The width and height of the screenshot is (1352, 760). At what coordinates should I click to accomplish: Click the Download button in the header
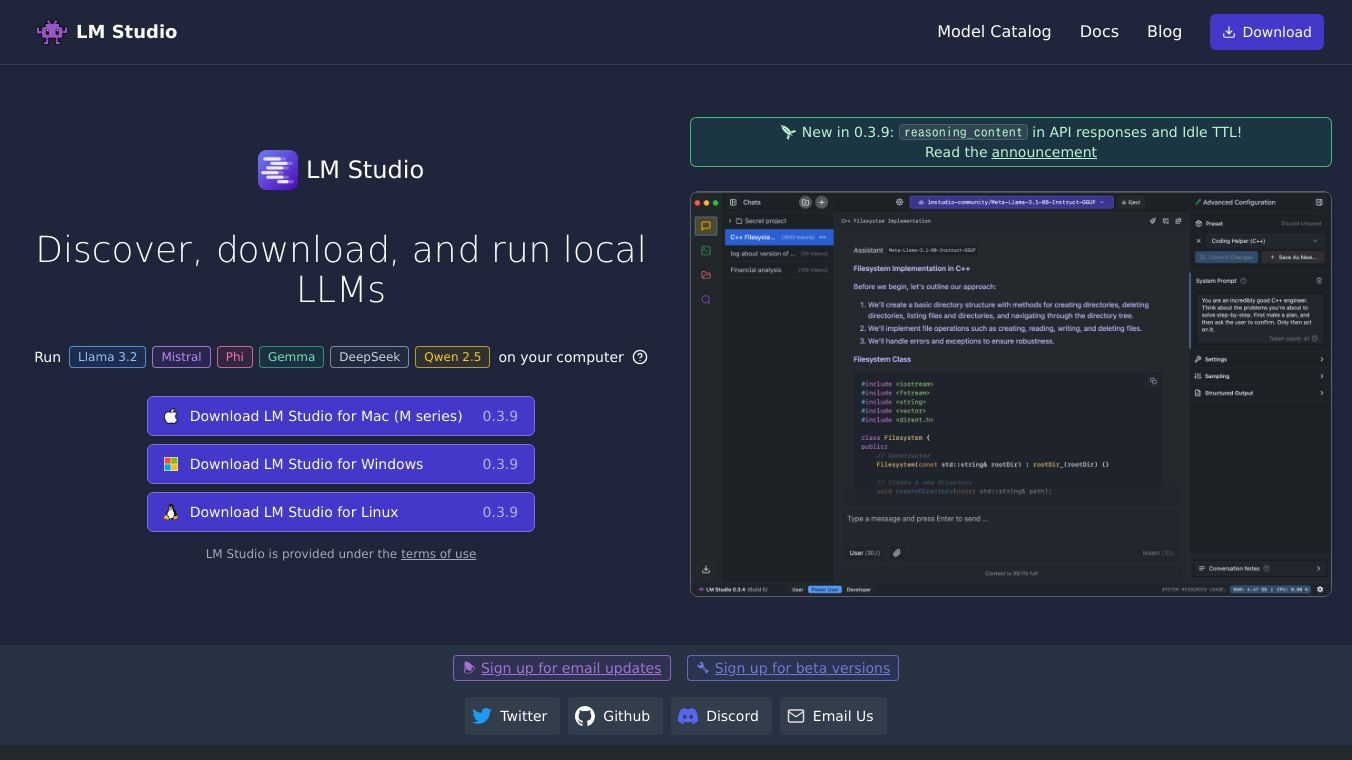pos(1266,32)
